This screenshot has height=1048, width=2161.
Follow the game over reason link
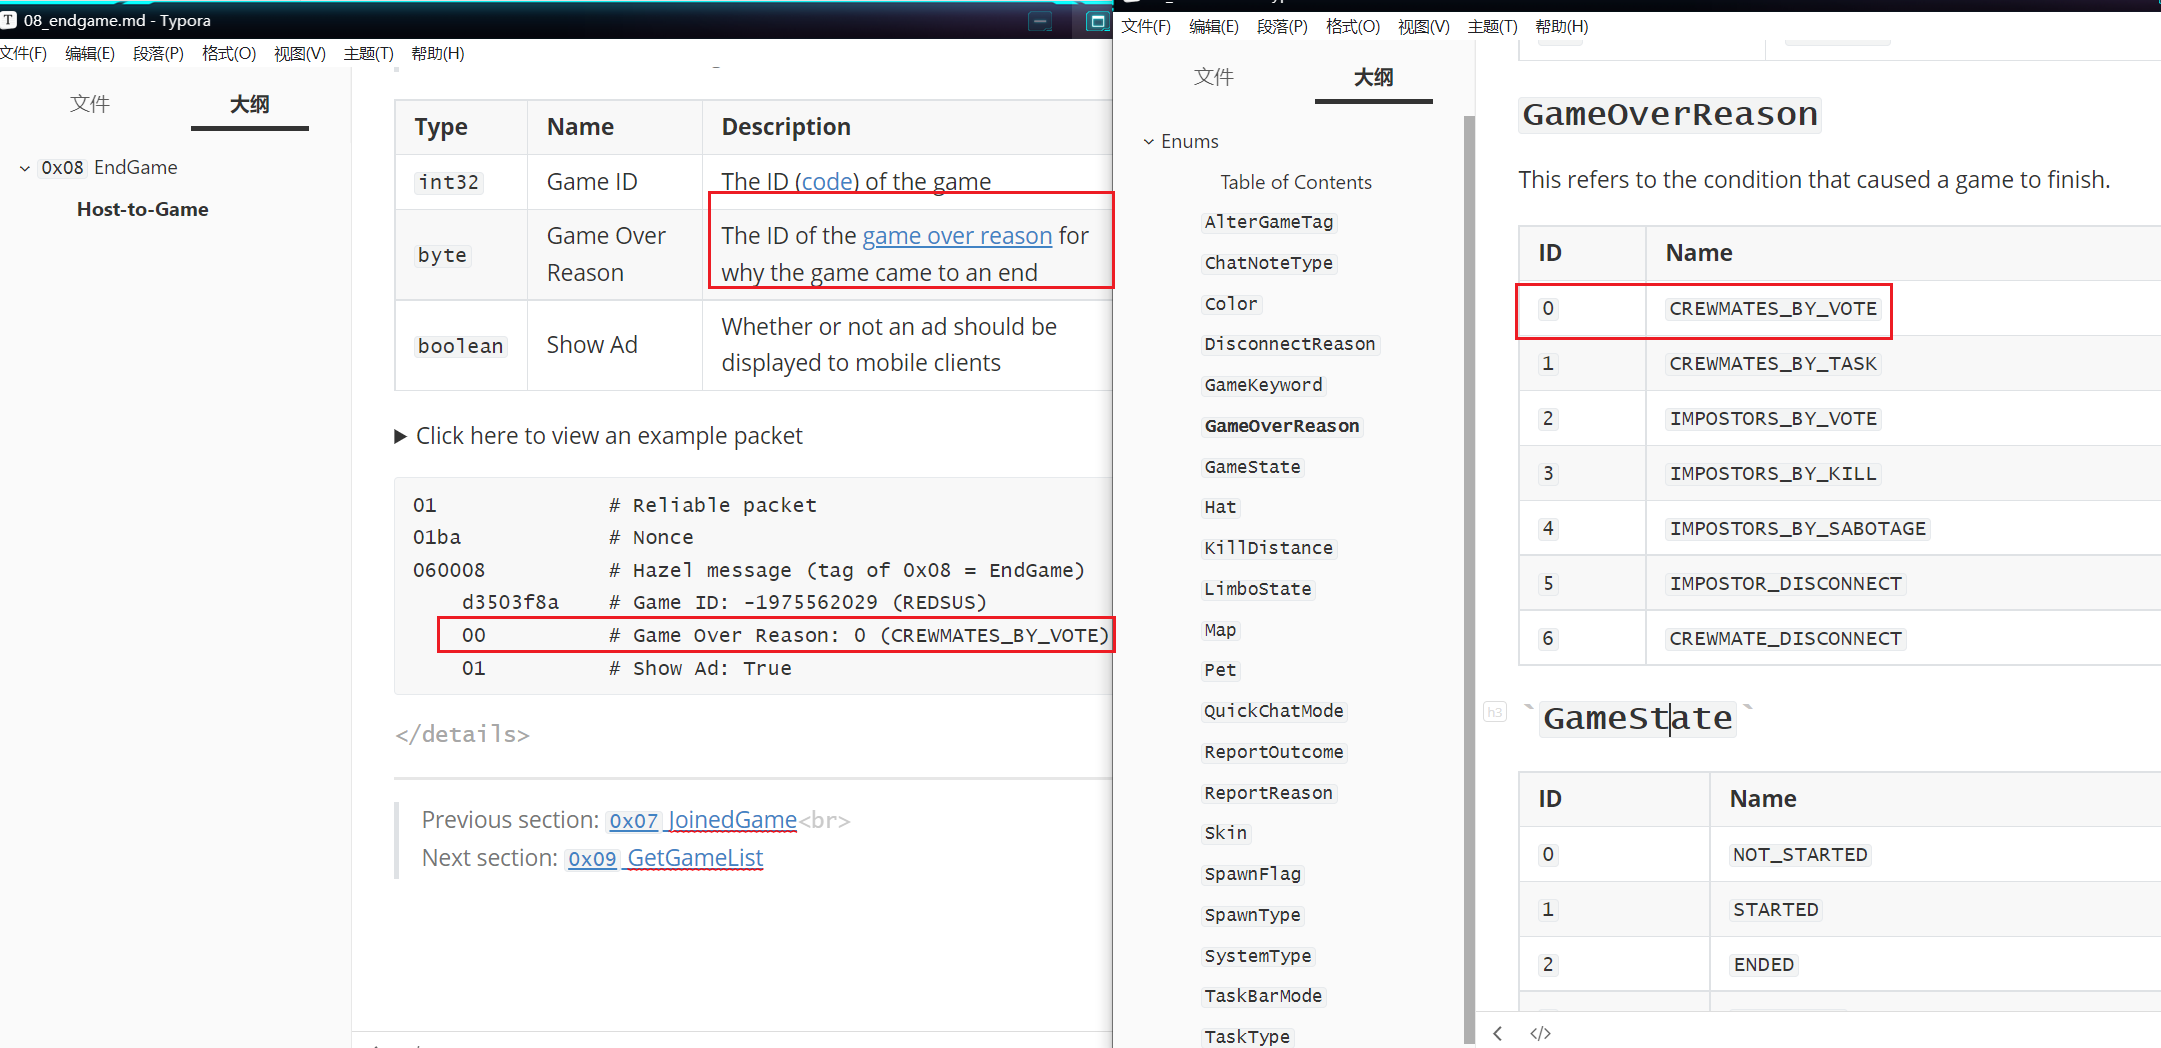[957, 236]
